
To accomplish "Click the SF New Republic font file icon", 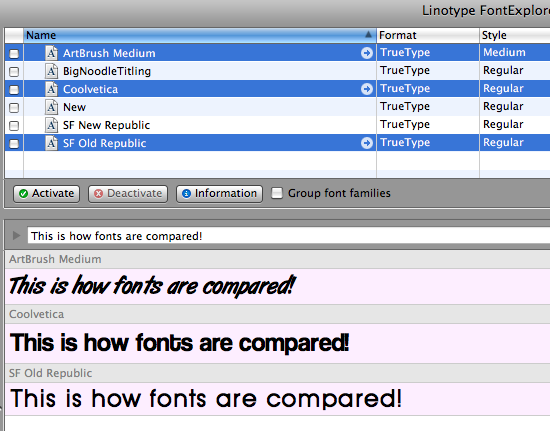I will (x=52, y=125).
